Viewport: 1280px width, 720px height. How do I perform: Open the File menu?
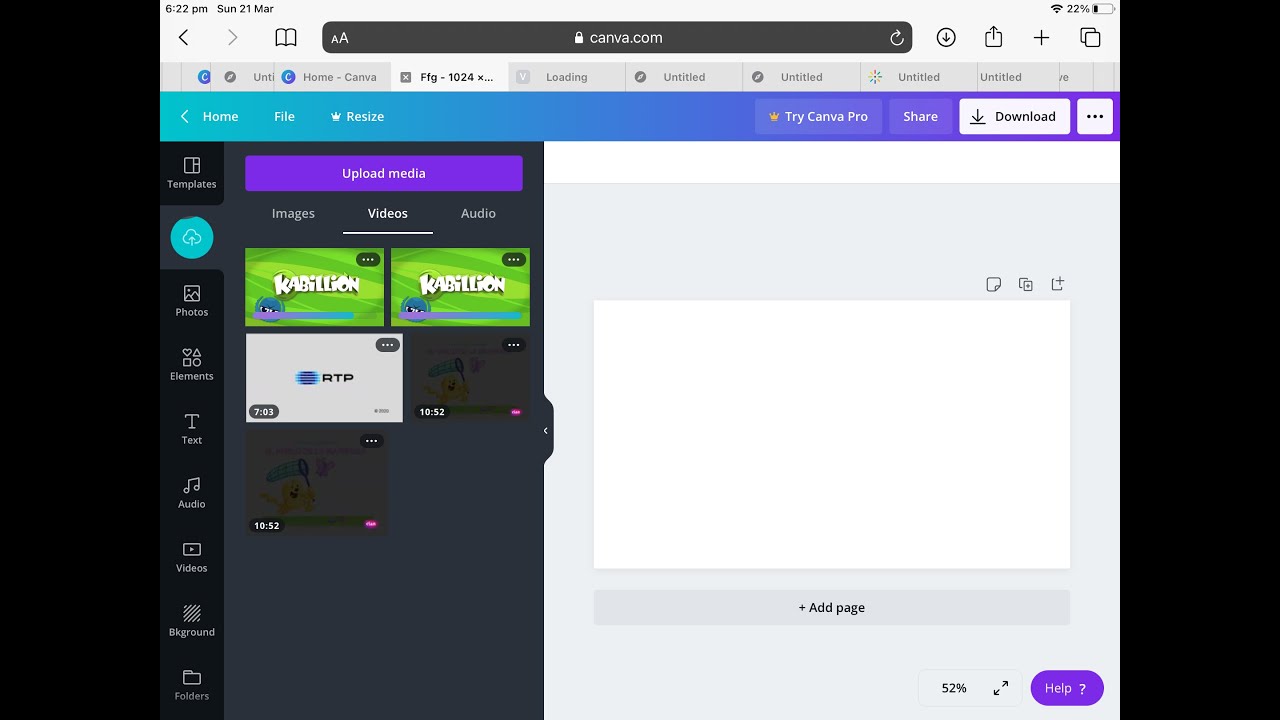(x=284, y=116)
